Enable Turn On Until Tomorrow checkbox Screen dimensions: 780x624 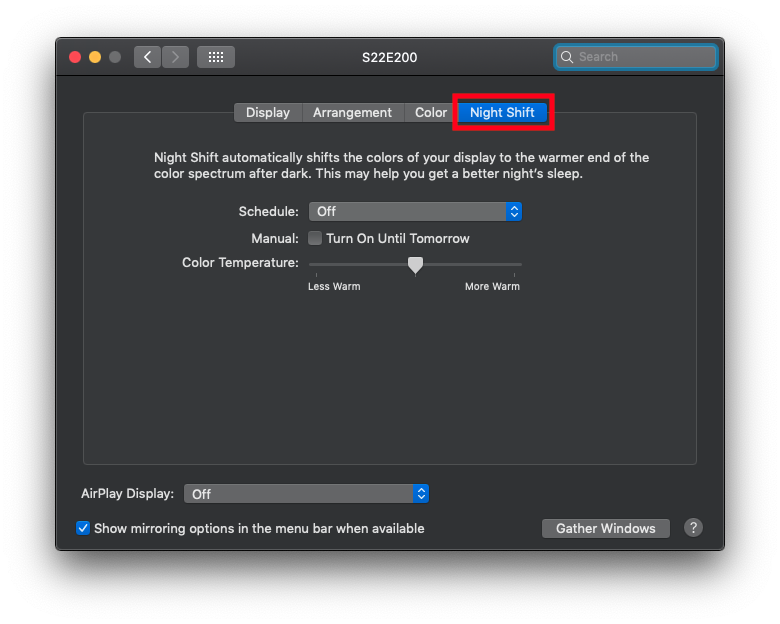pos(315,238)
